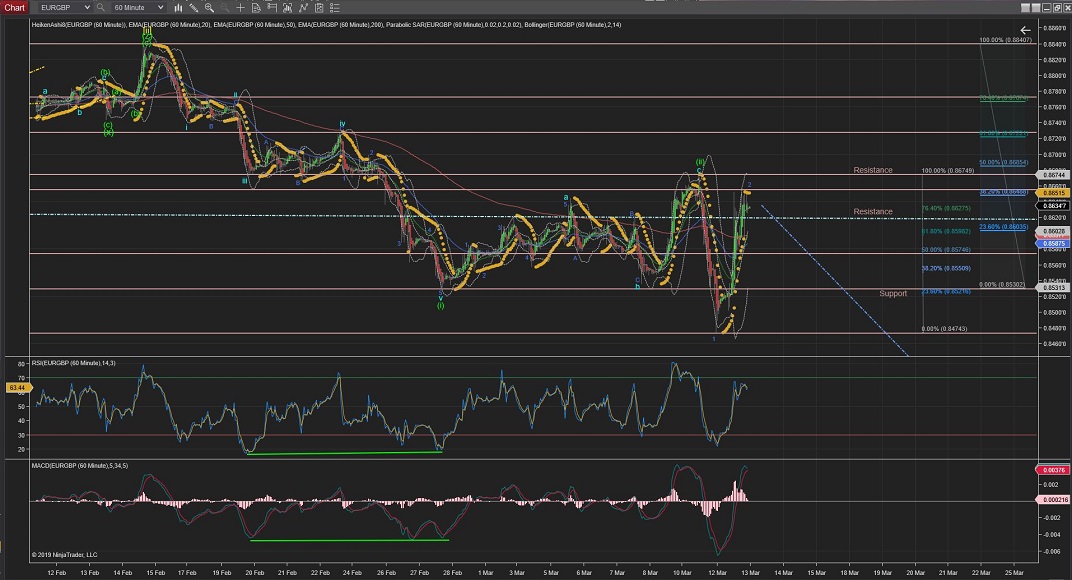Select the 0.85313 gray price marker
This screenshot has height=580, width=1072.
1054,288
